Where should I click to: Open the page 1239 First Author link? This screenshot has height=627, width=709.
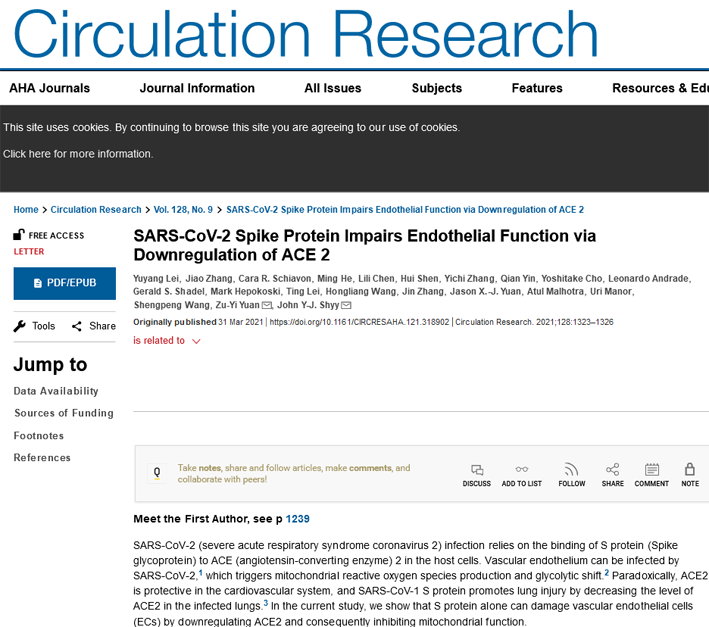click(298, 519)
